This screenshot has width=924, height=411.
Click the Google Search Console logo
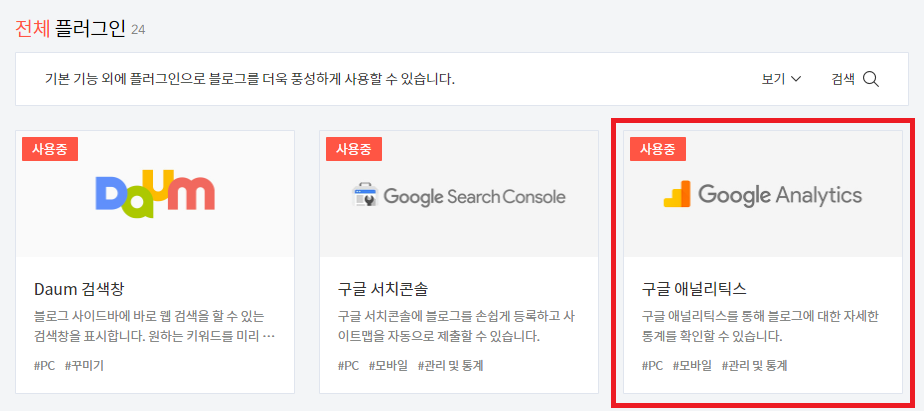pyautogui.click(x=459, y=196)
